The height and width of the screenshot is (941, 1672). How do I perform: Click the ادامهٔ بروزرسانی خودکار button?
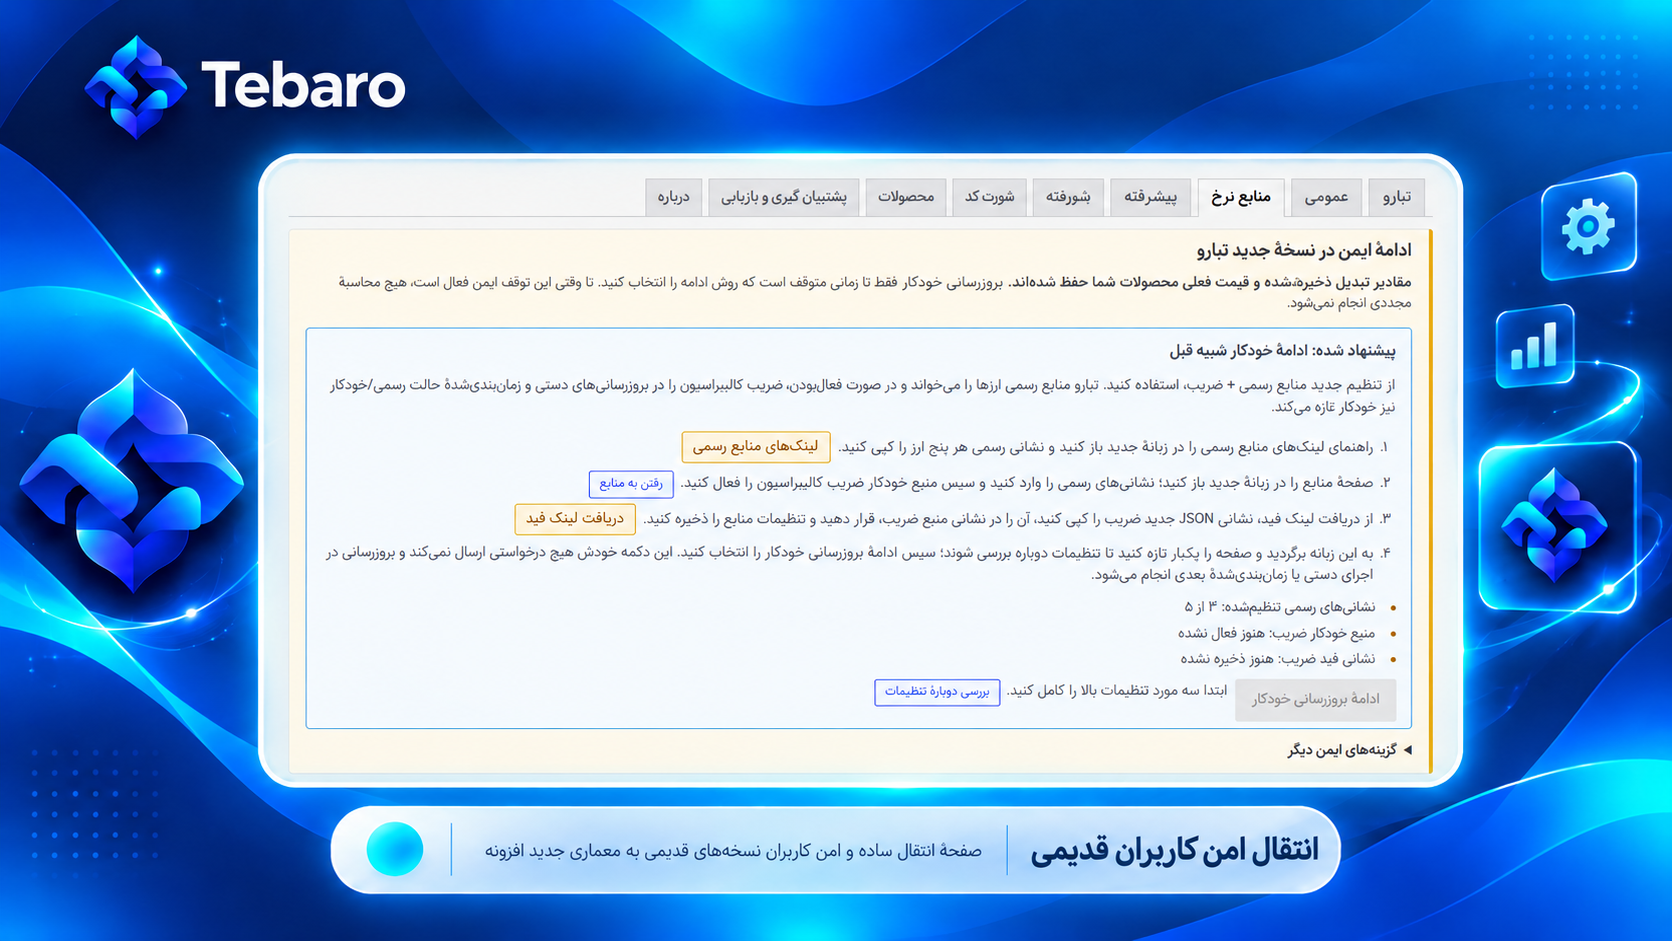tap(1316, 699)
